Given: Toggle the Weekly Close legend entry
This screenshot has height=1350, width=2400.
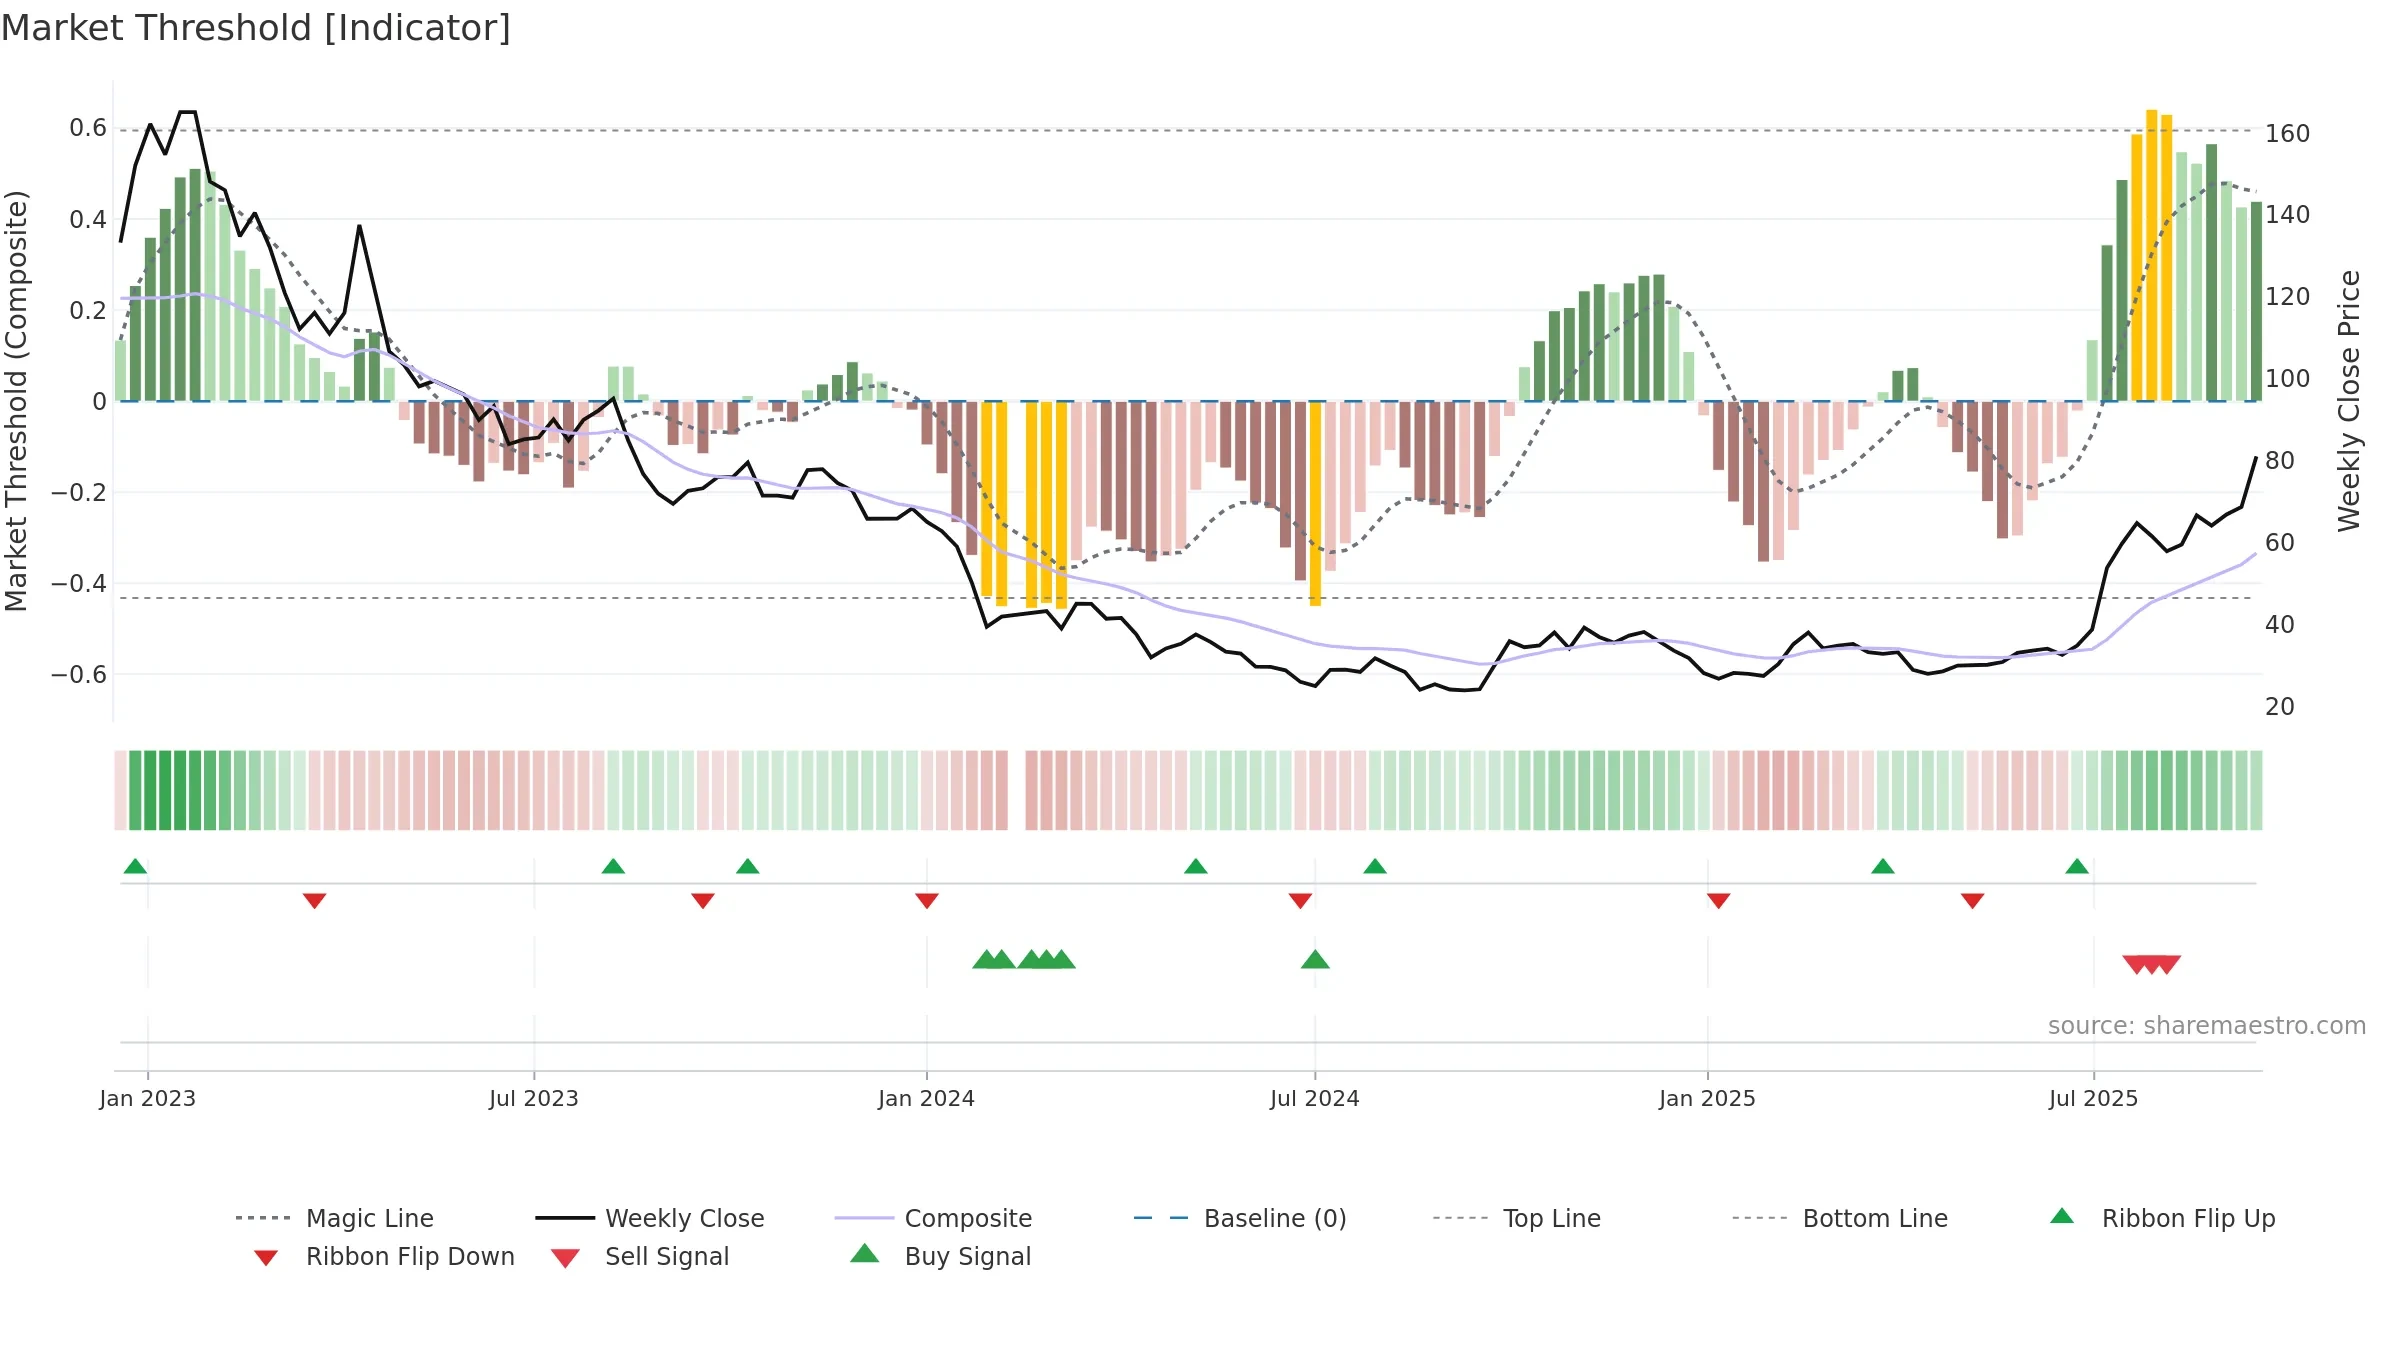Looking at the screenshot, I should [650, 1218].
